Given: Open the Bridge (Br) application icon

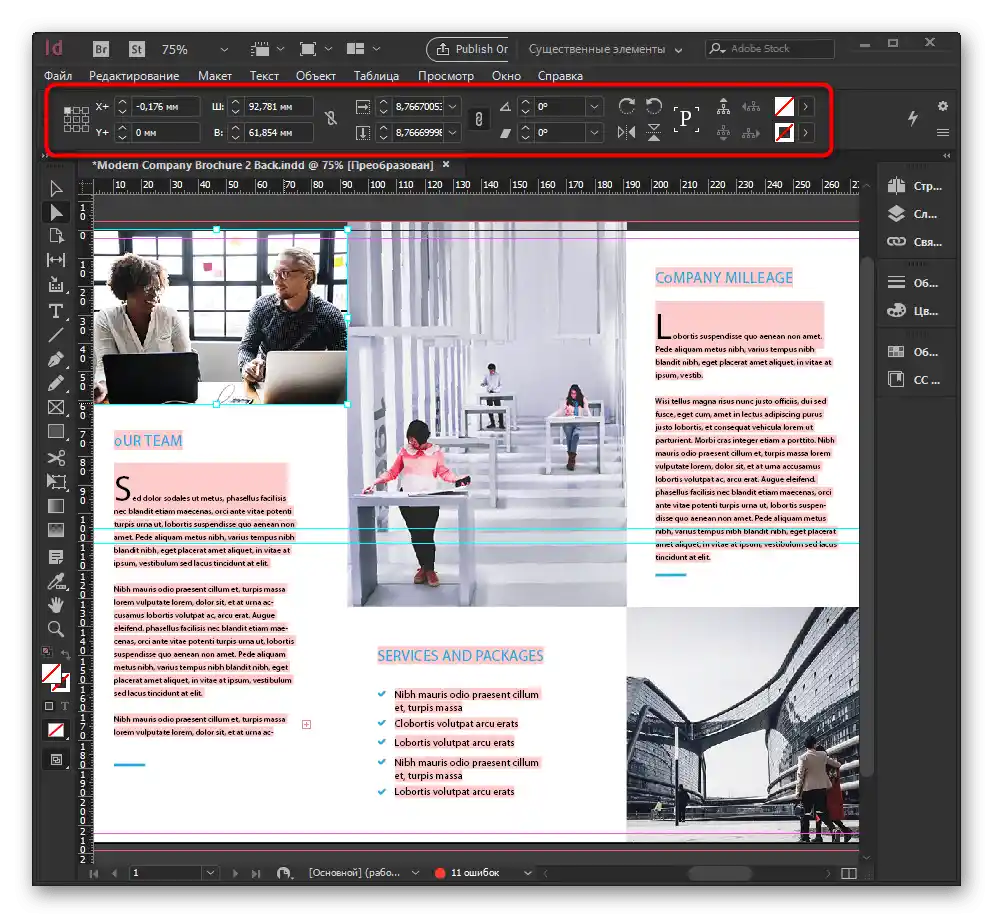Looking at the screenshot, I should 101,49.
